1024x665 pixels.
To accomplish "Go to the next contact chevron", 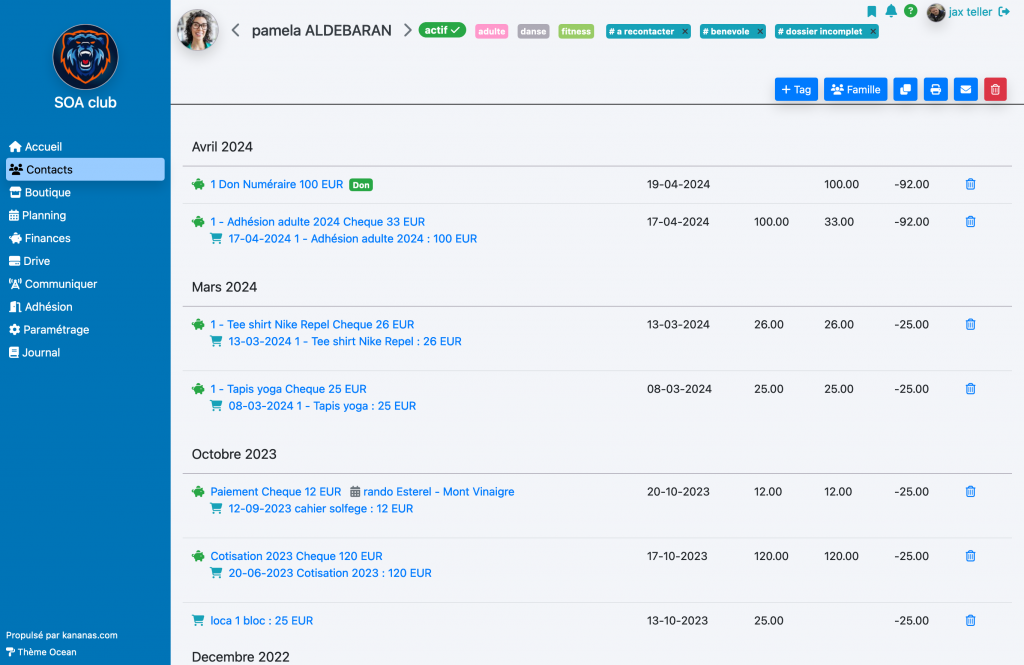I will pyautogui.click(x=407, y=30).
